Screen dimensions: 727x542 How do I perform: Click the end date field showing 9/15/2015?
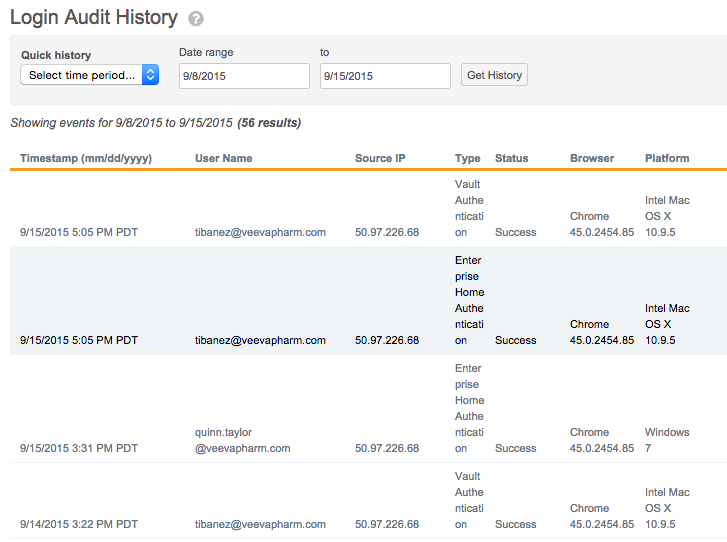click(385, 76)
